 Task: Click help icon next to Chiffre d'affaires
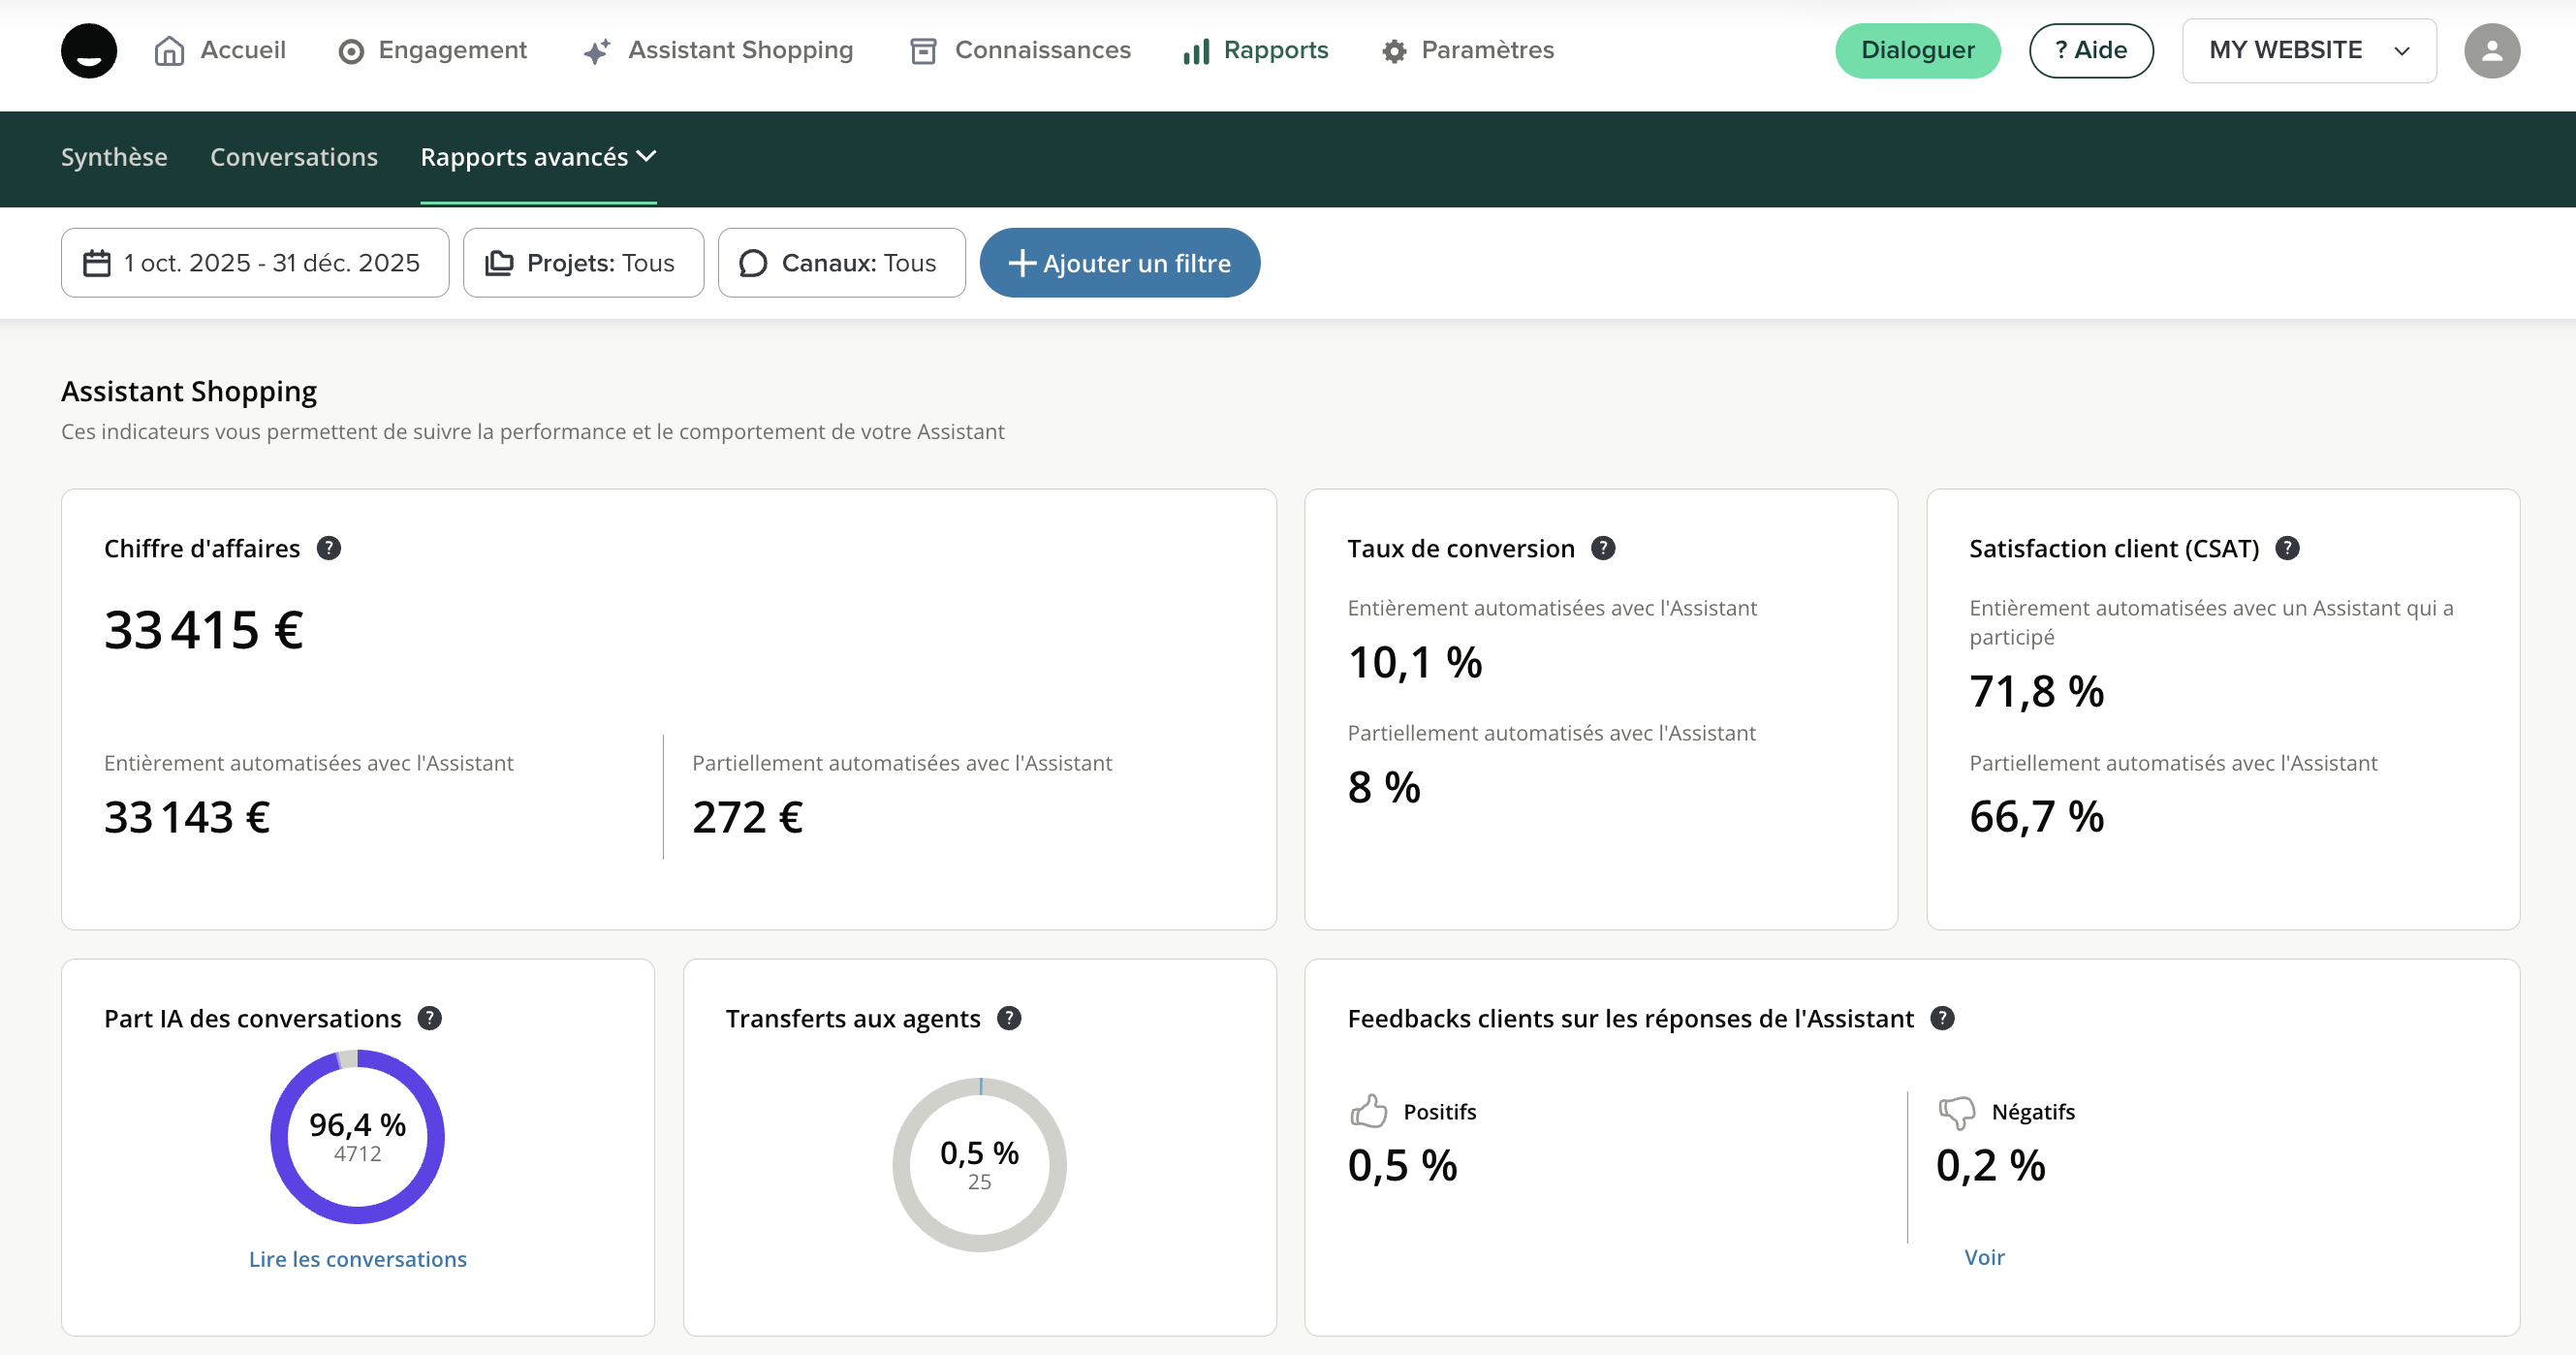(x=329, y=548)
